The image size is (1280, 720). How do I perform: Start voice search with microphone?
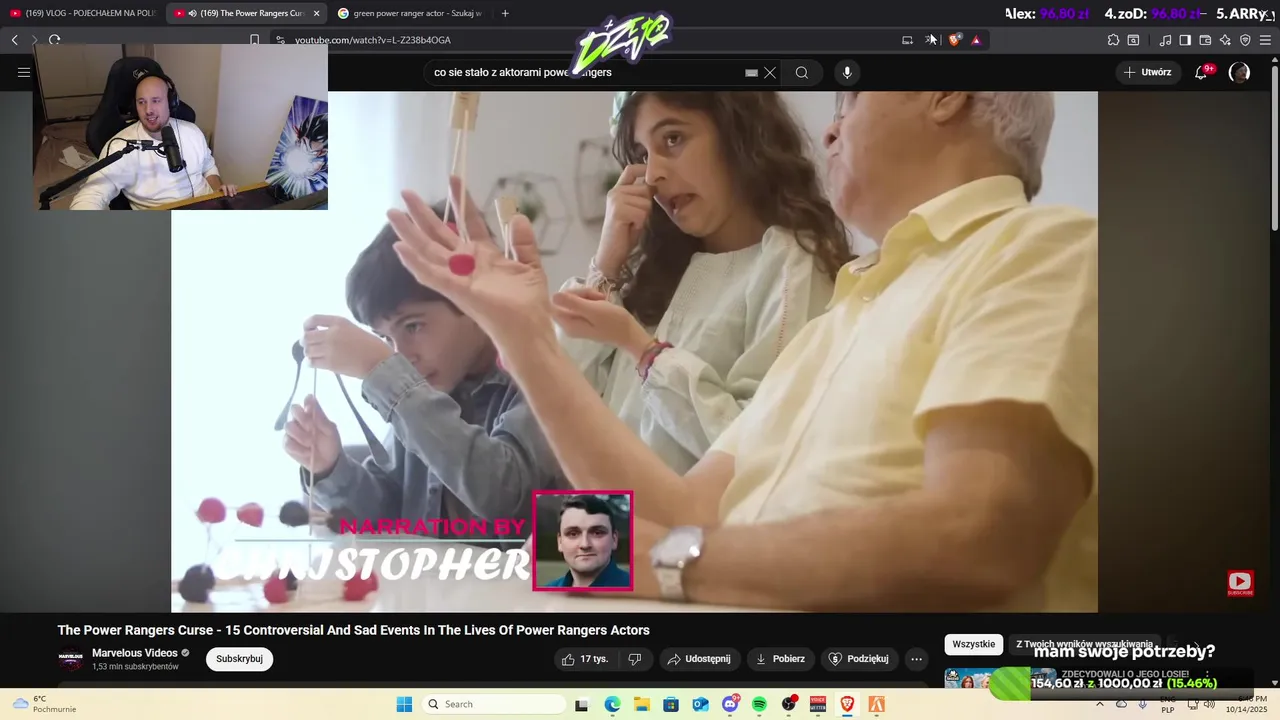pyautogui.click(x=847, y=72)
